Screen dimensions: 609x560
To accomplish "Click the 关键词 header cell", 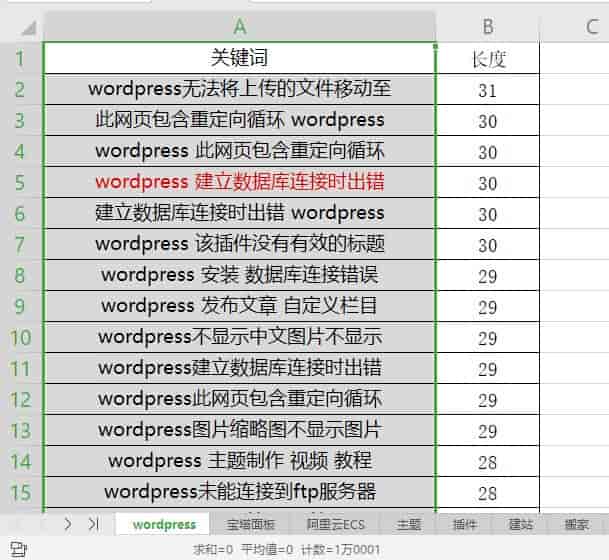I will pos(240,59).
